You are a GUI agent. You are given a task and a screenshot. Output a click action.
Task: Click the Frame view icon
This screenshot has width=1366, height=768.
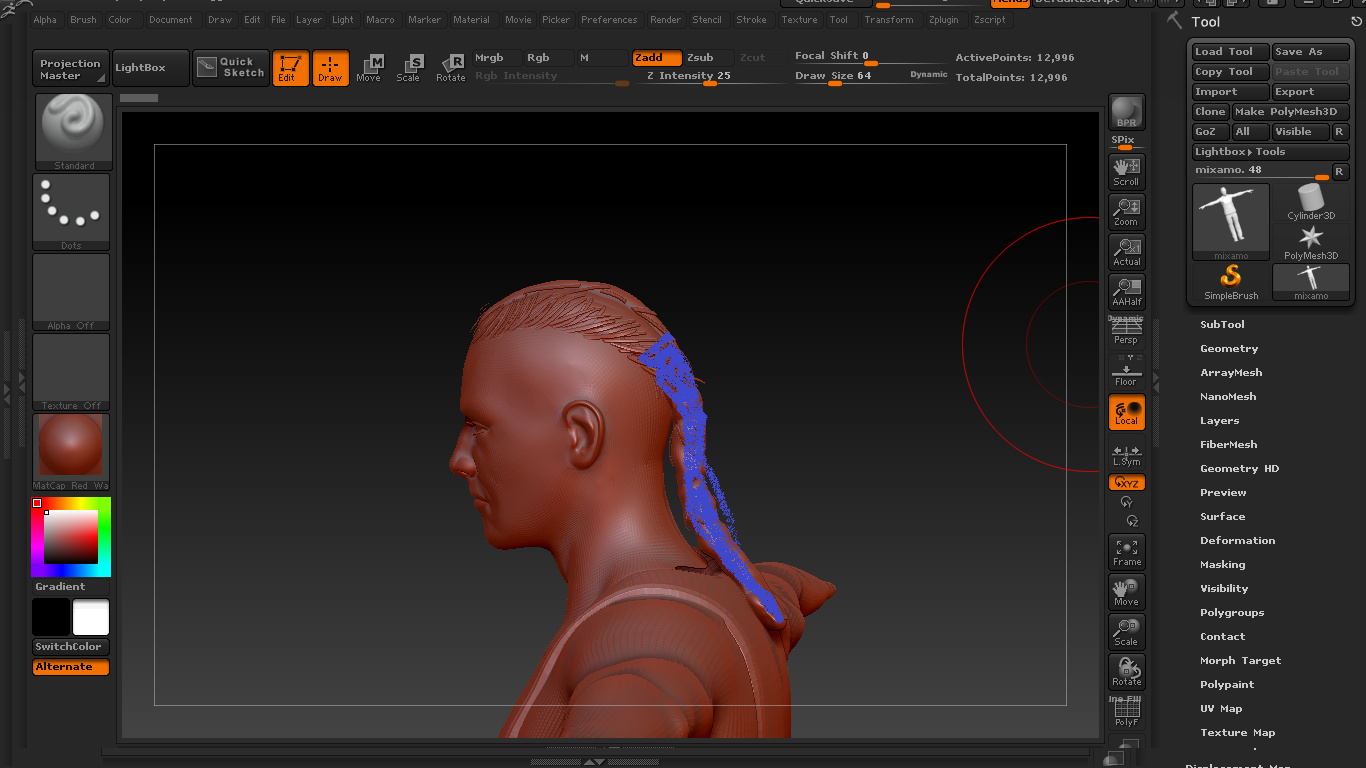pos(1126,552)
